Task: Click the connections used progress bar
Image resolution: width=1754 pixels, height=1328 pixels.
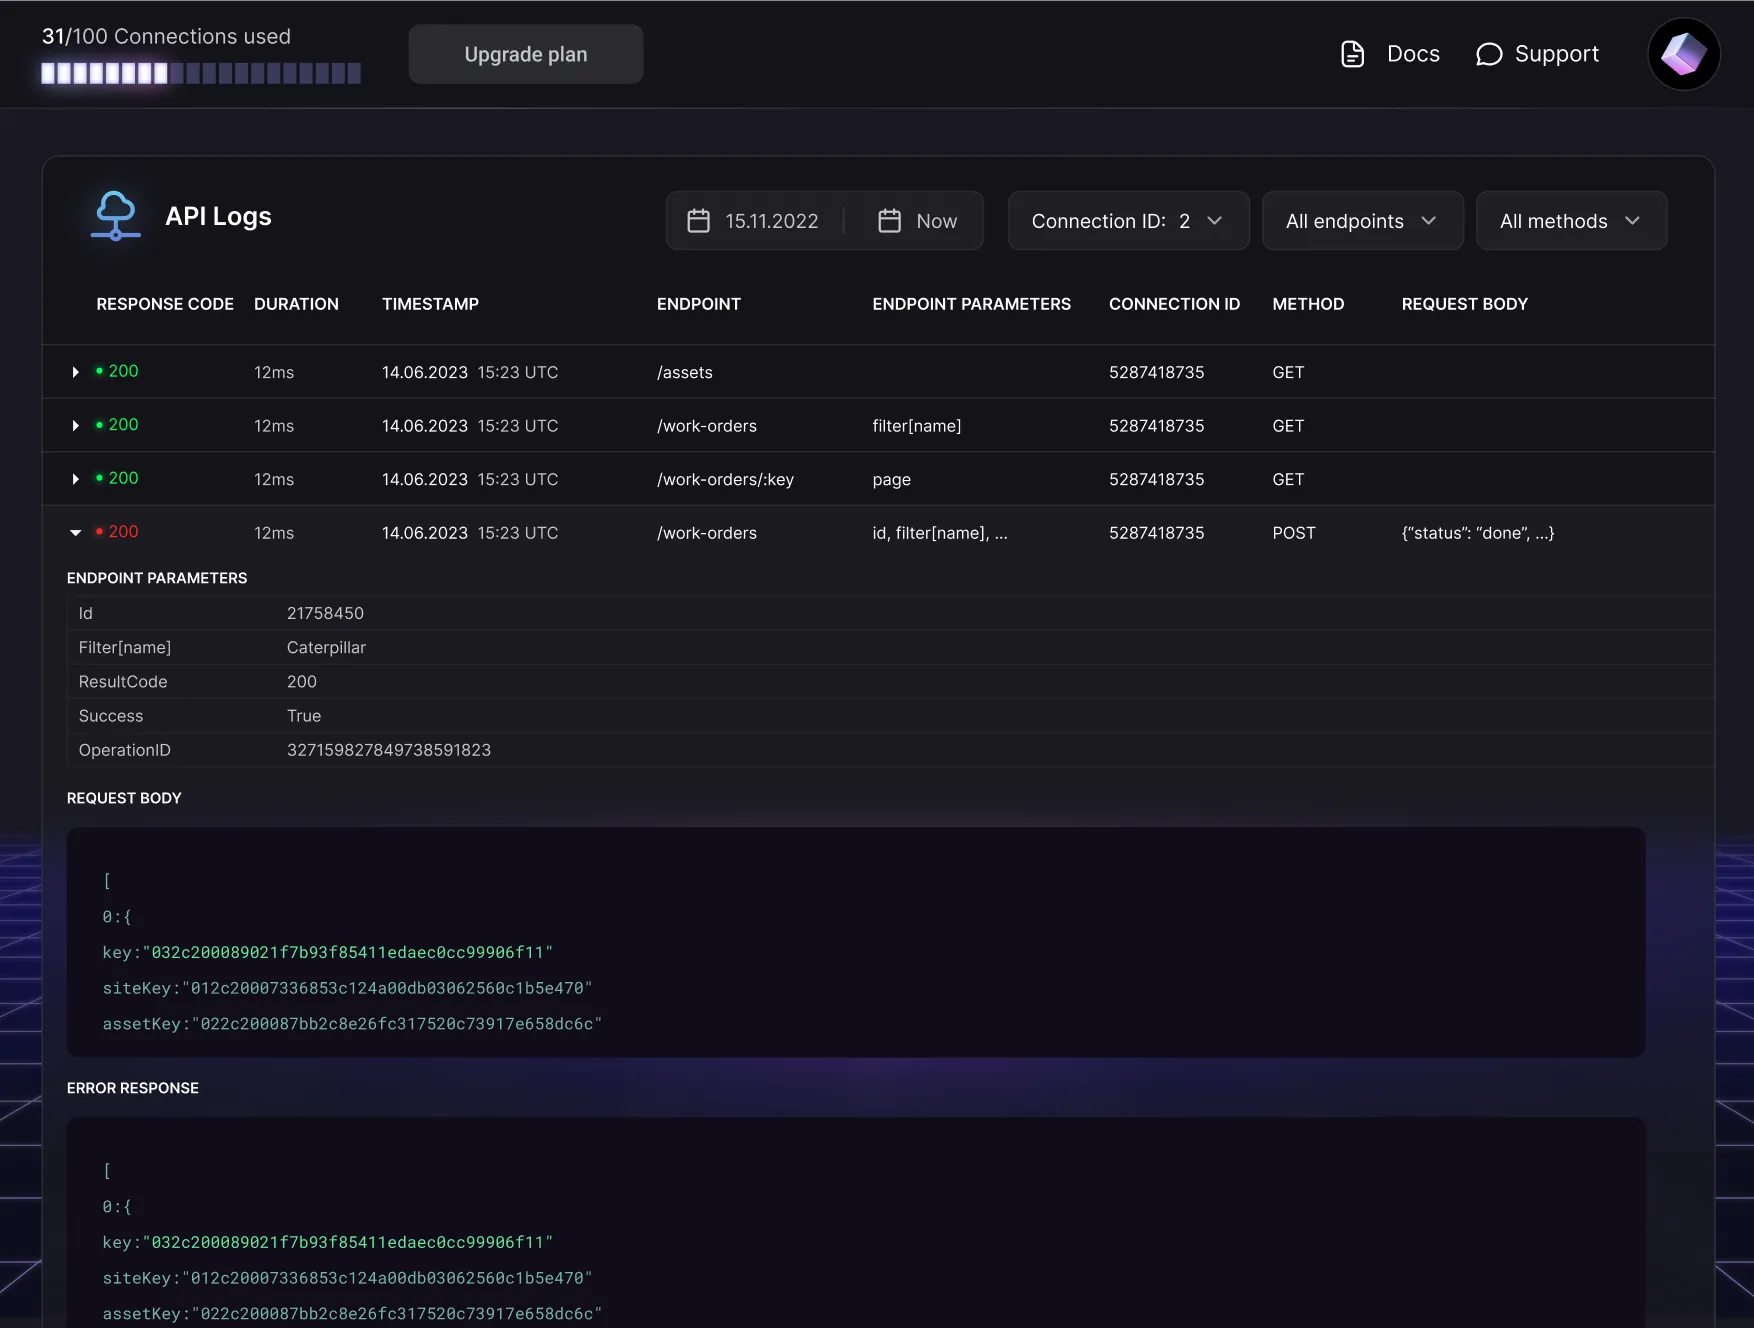Action: click(x=201, y=73)
